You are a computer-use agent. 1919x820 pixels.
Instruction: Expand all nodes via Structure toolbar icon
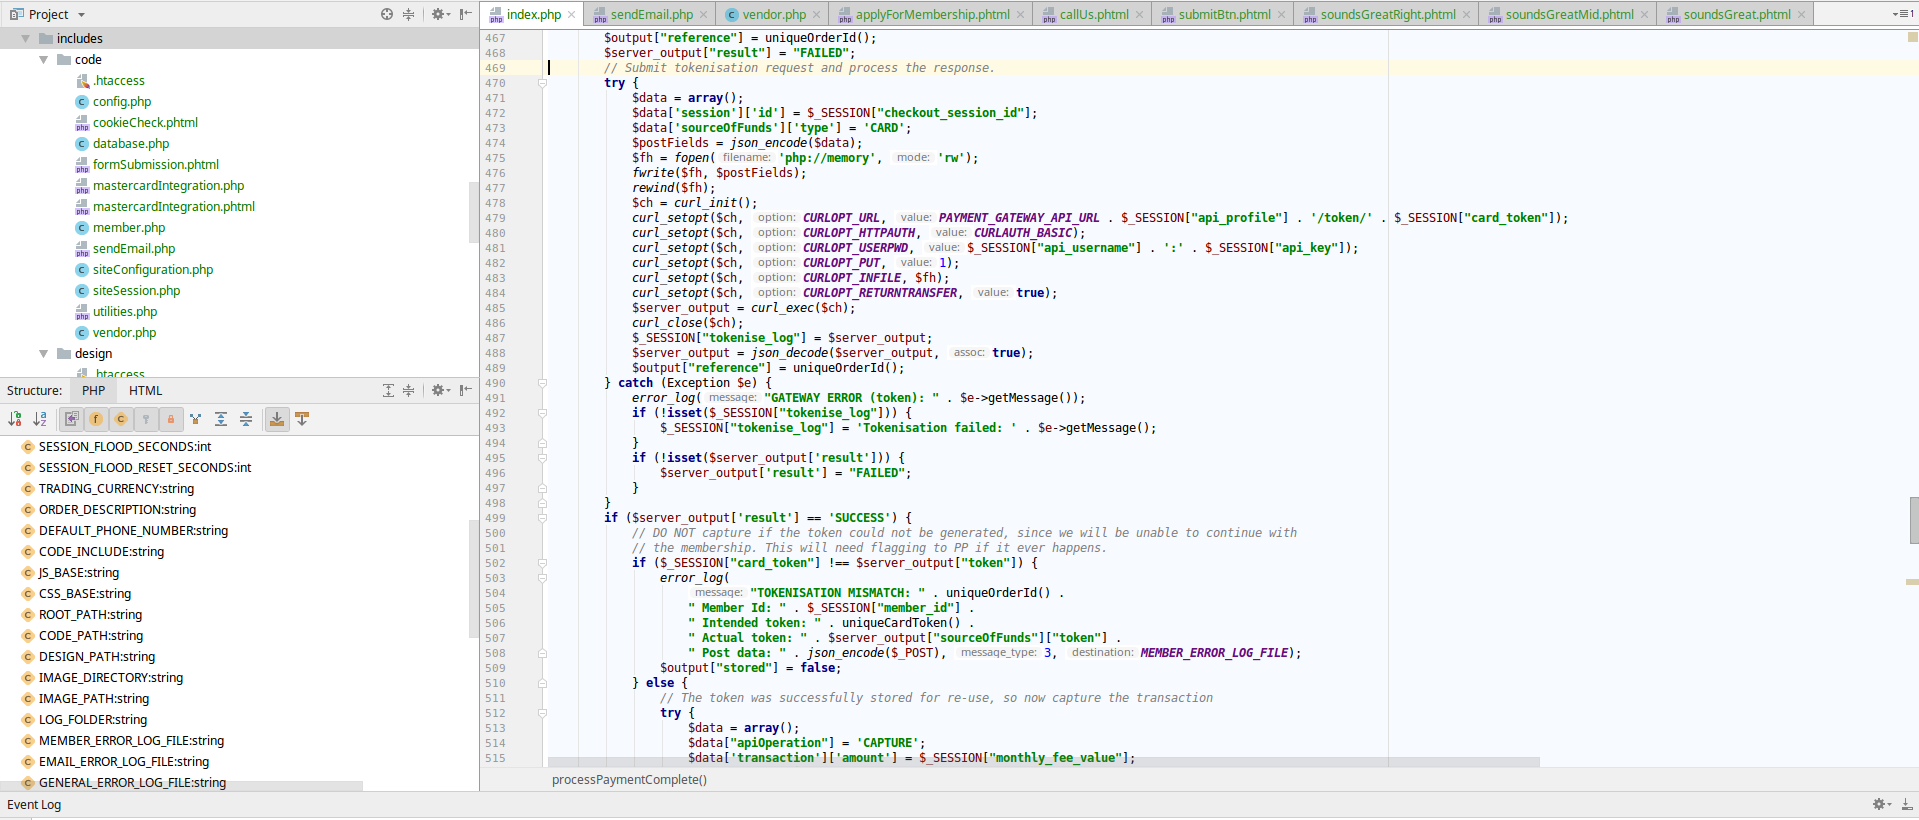point(221,419)
